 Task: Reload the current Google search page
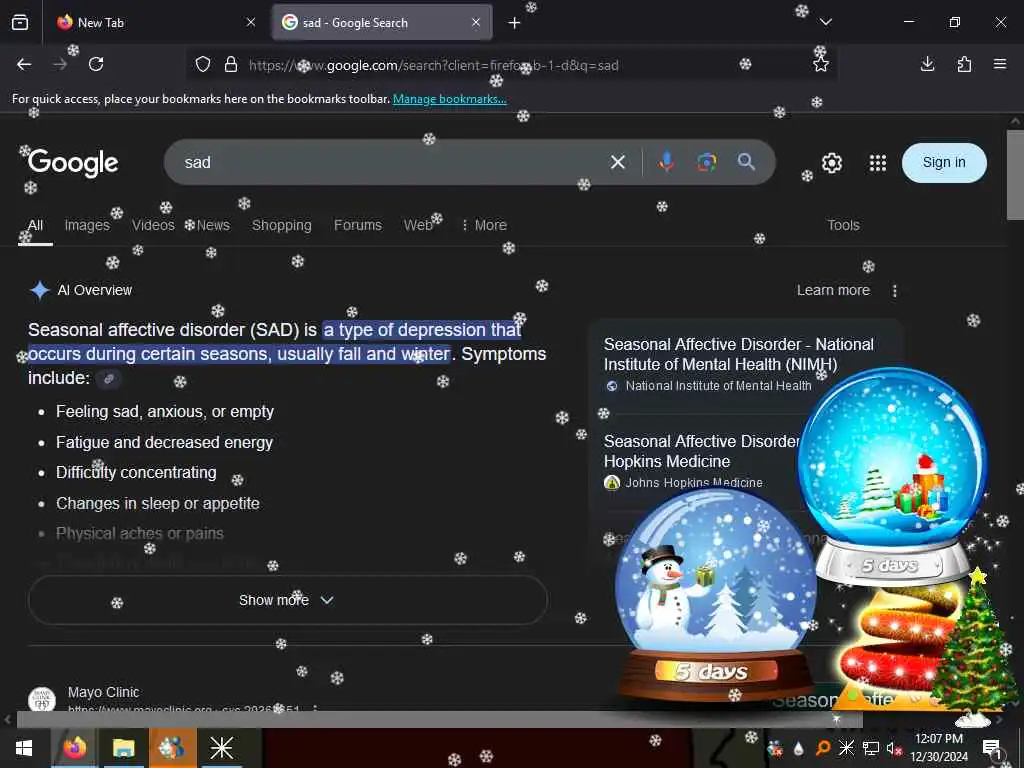[x=96, y=64]
